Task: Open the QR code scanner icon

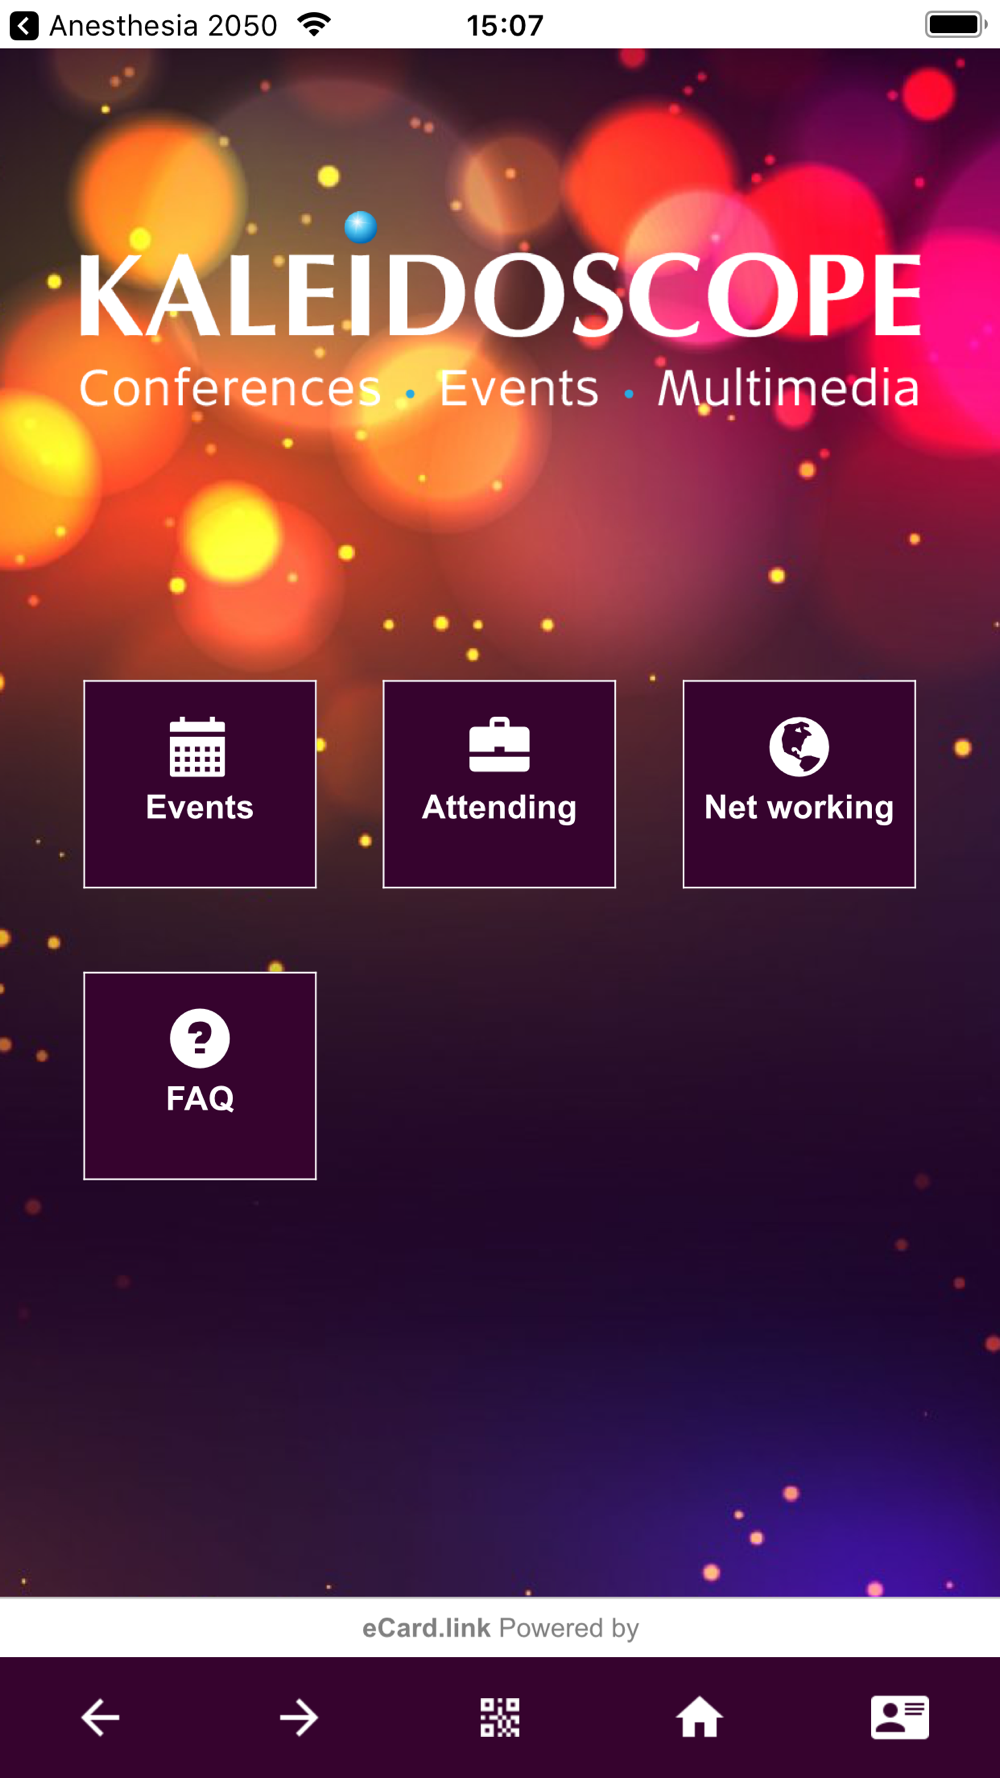Action: pyautogui.click(x=500, y=1718)
